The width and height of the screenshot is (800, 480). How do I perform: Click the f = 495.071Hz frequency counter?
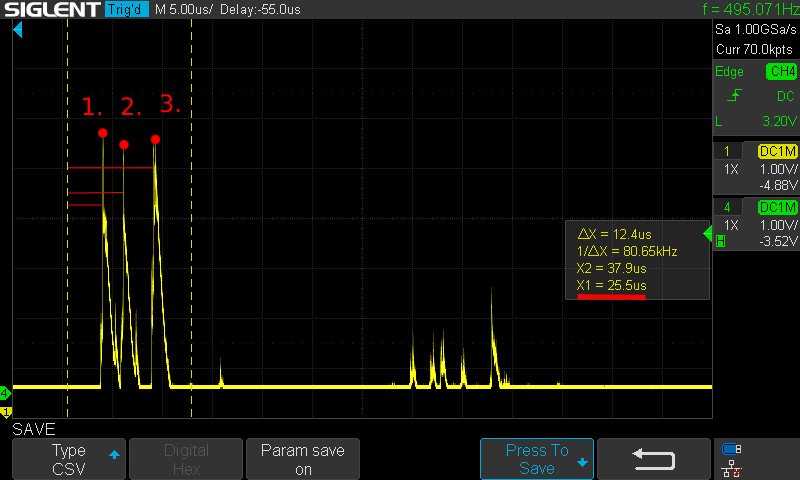pos(751,9)
